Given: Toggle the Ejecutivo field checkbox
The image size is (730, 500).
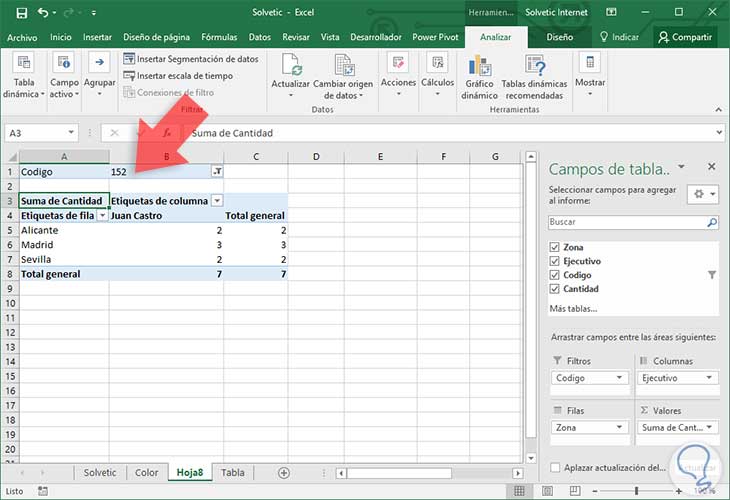Looking at the screenshot, I should tap(555, 261).
